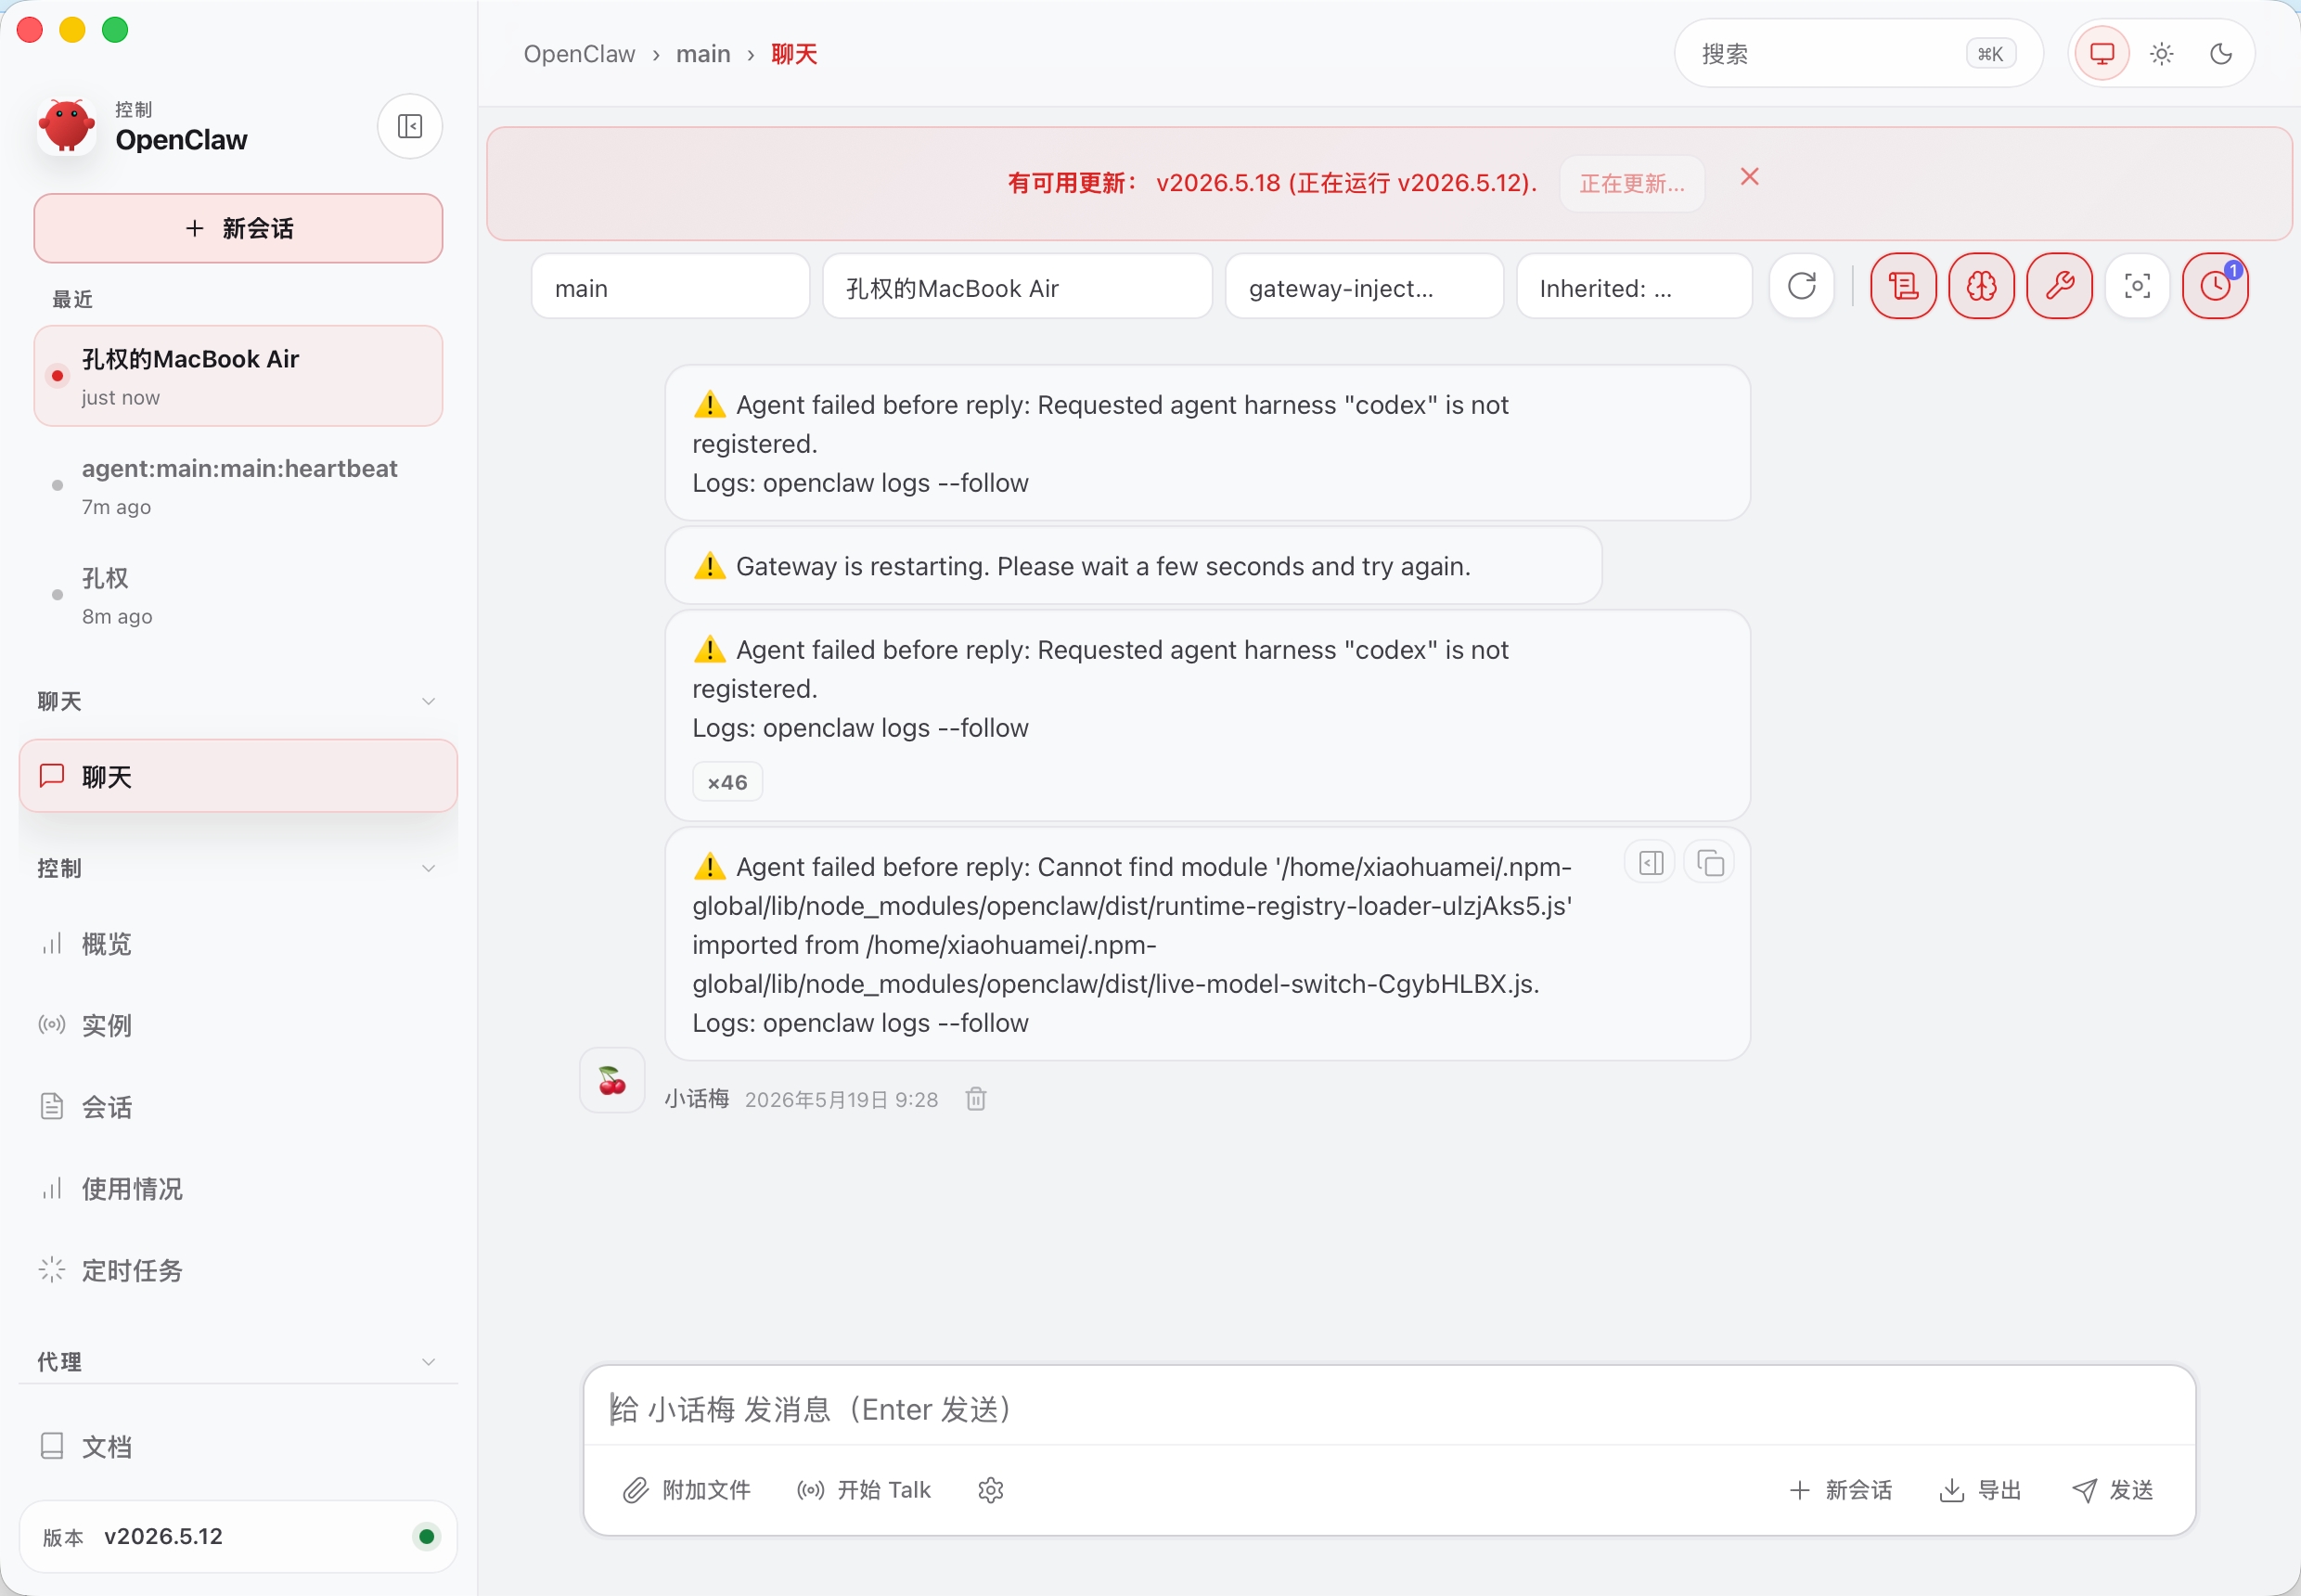Switch to dark theme moon icon
Image resolution: width=2301 pixels, height=1596 pixels.
[2221, 54]
